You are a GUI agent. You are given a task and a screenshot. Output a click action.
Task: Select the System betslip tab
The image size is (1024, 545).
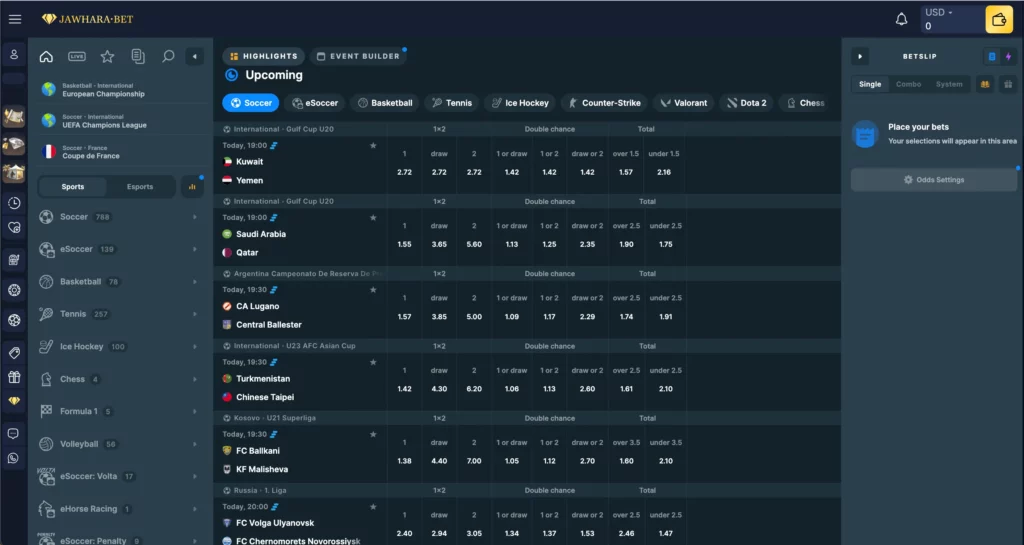(x=949, y=84)
